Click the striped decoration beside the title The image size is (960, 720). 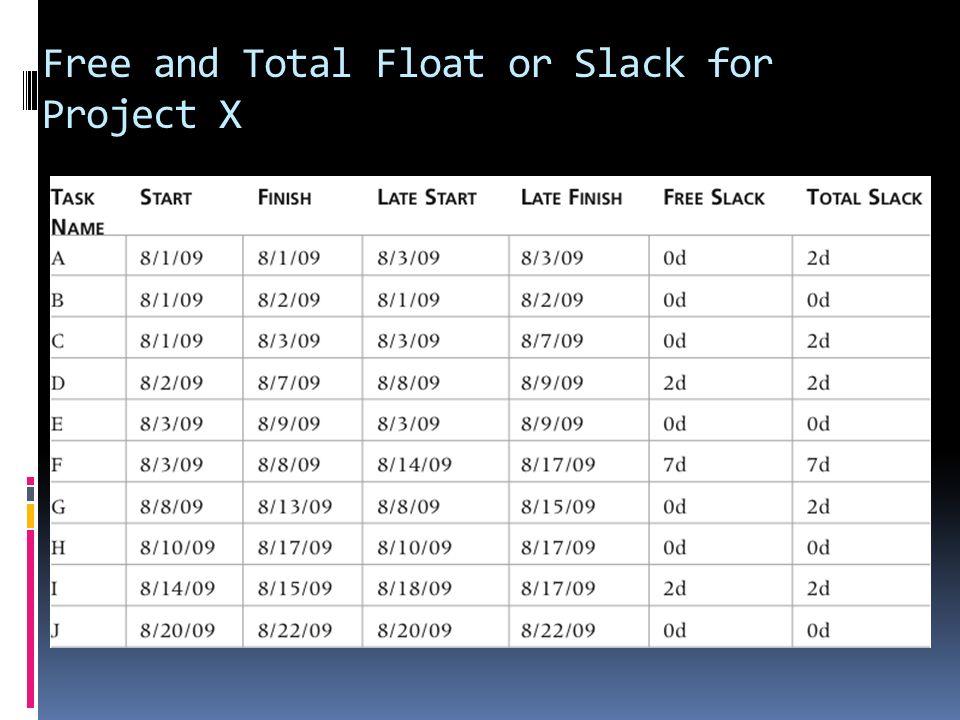(x=30, y=91)
